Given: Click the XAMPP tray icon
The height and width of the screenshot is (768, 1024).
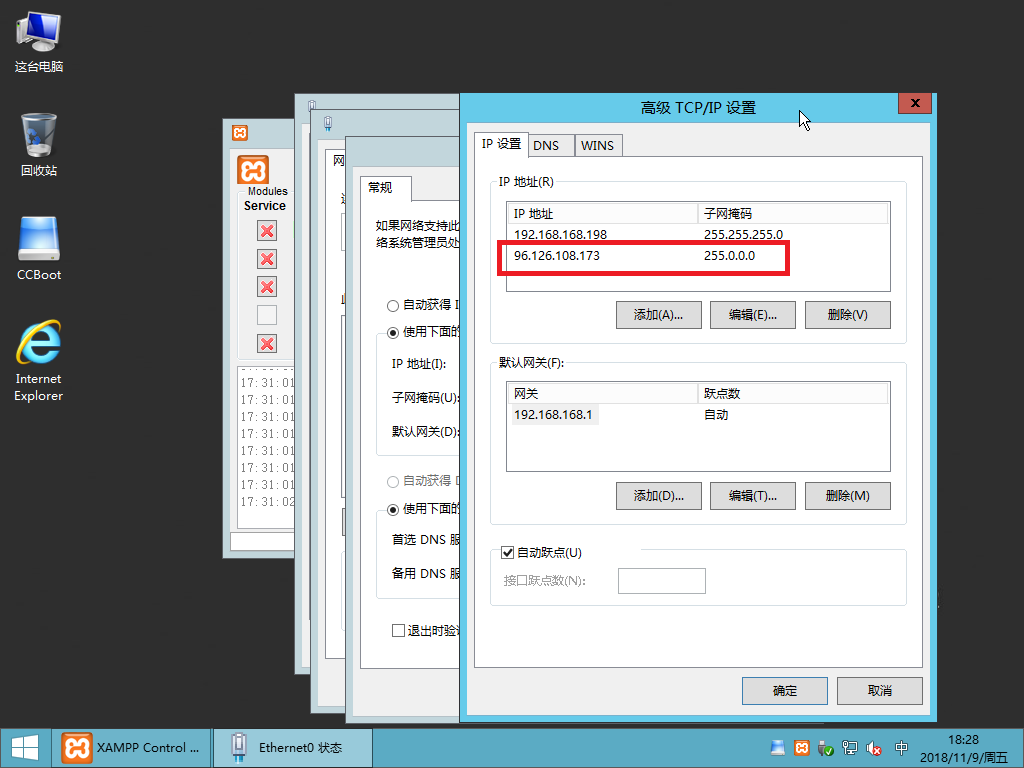Looking at the screenshot, I should click(802, 748).
